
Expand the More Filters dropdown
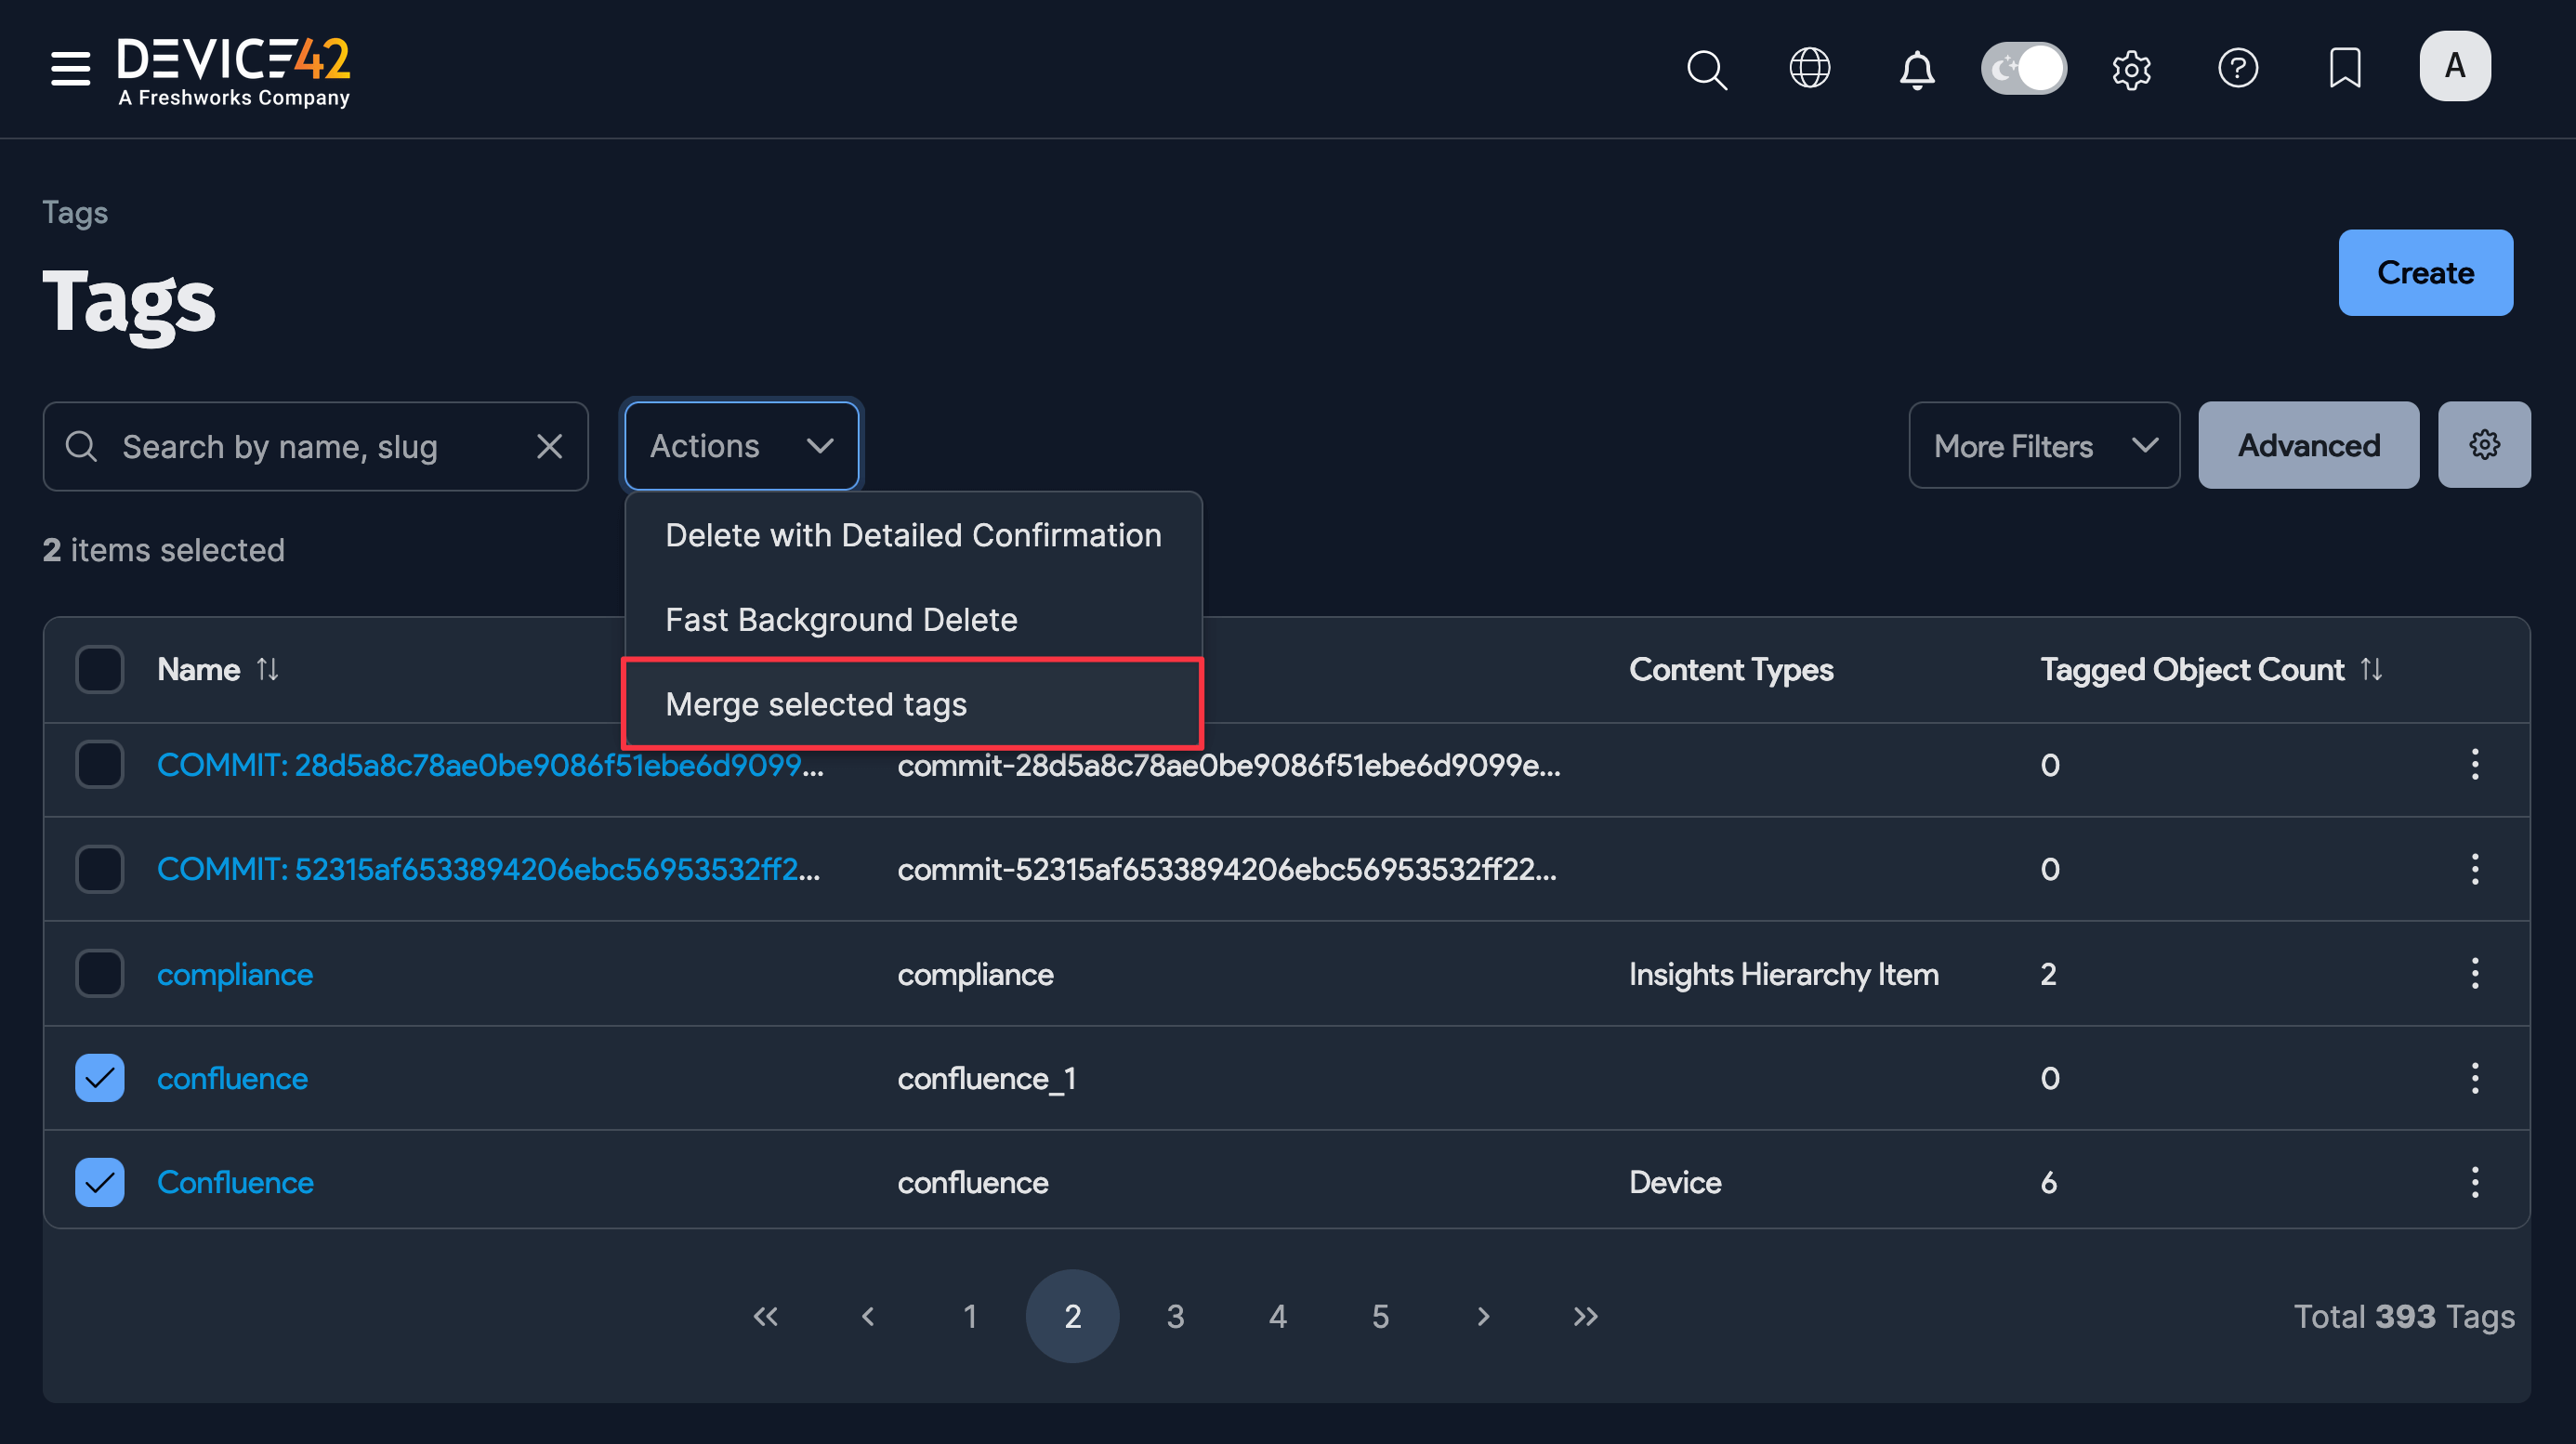point(2043,446)
